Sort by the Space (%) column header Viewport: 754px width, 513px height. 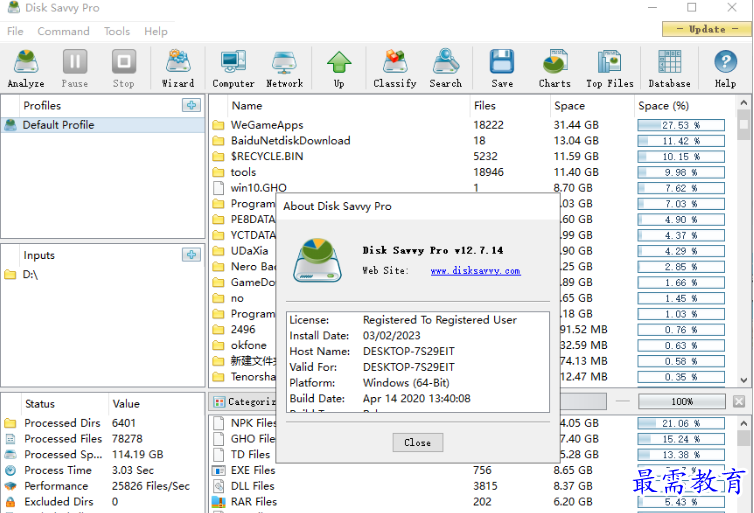(684, 106)
